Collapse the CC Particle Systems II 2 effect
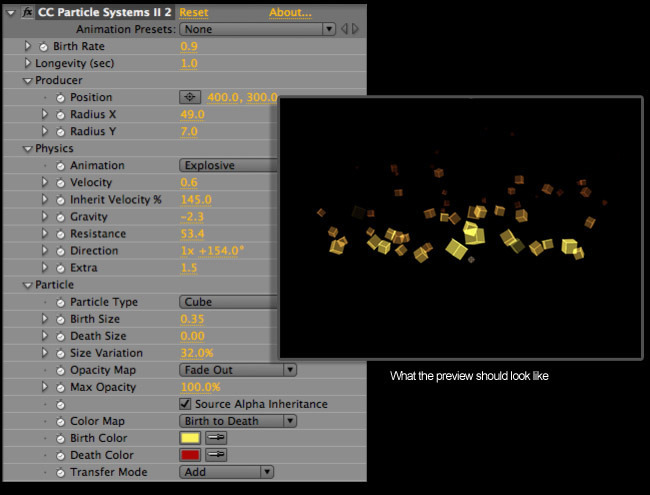Image resolution: width=650 pixels, height=495 pixels. pos(11,13)
